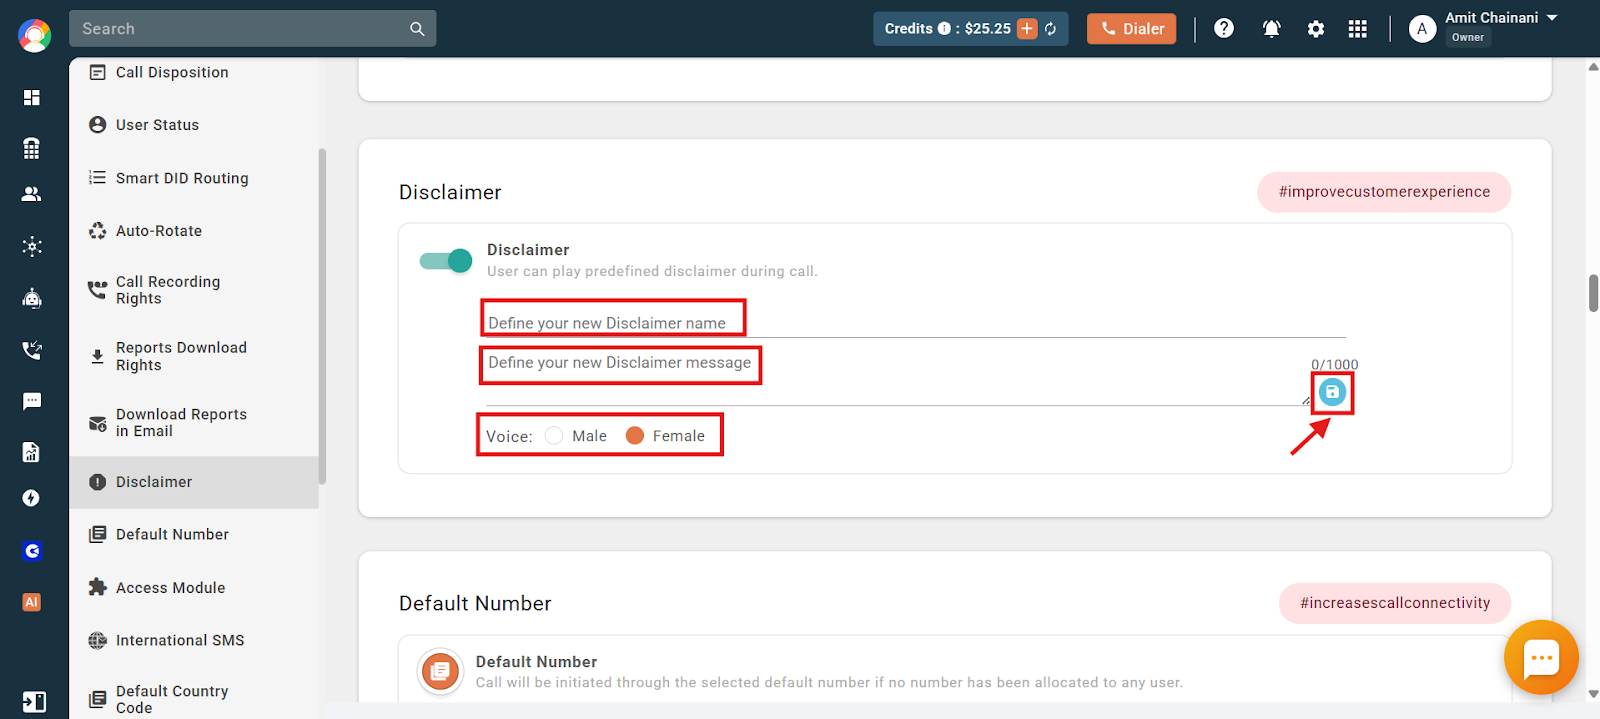Toggle the Disclaimer switch off
Viewport: 1600px width, 719px height.
(x=446, y=261)
